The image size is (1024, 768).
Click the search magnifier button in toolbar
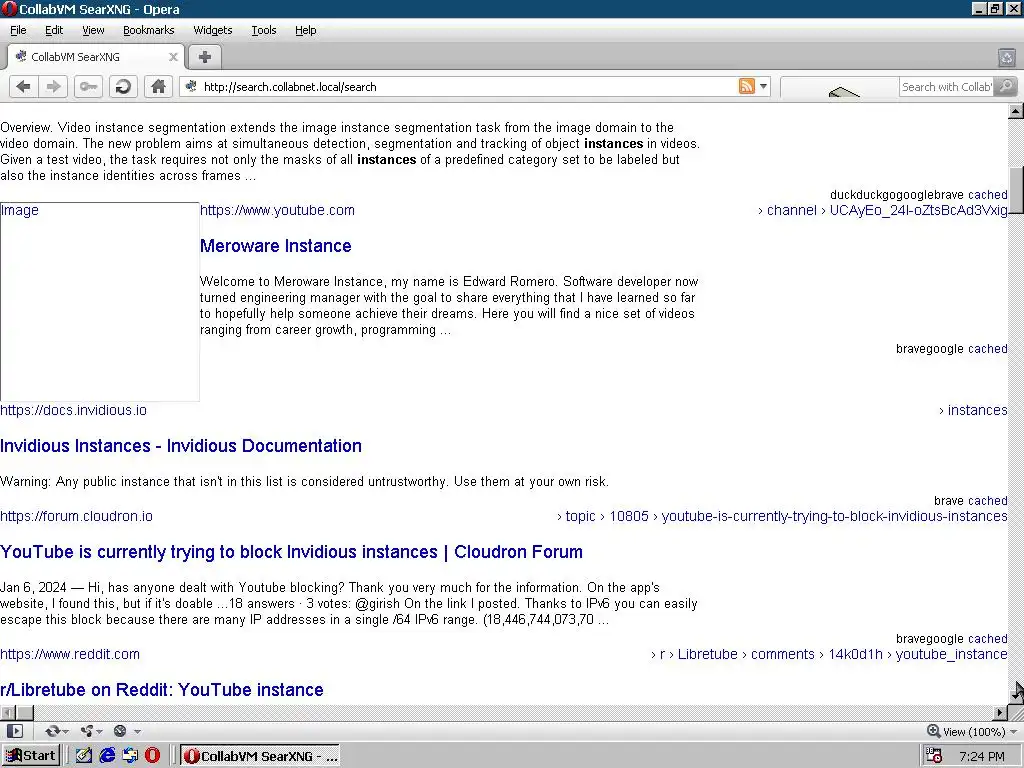tap(1006, 86)
